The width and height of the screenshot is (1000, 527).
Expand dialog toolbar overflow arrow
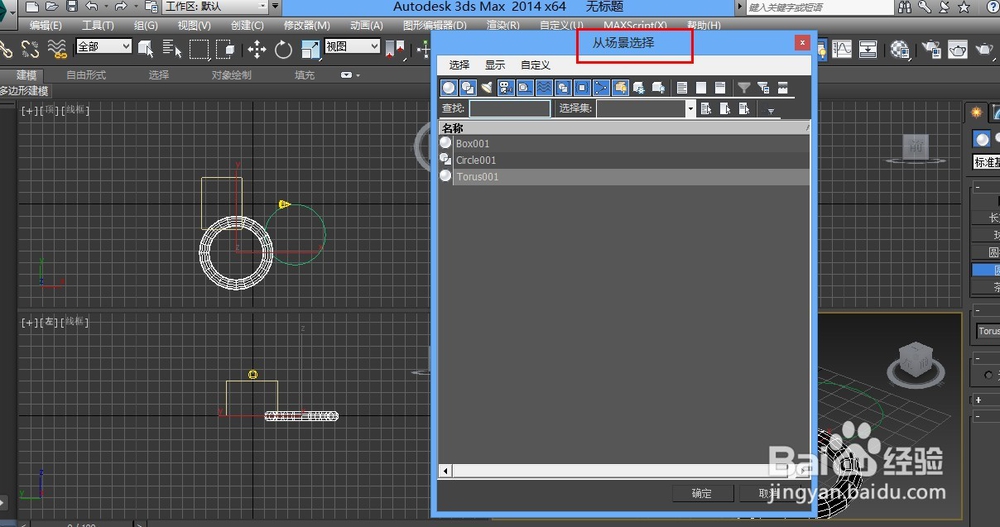(x=771, y=111)
